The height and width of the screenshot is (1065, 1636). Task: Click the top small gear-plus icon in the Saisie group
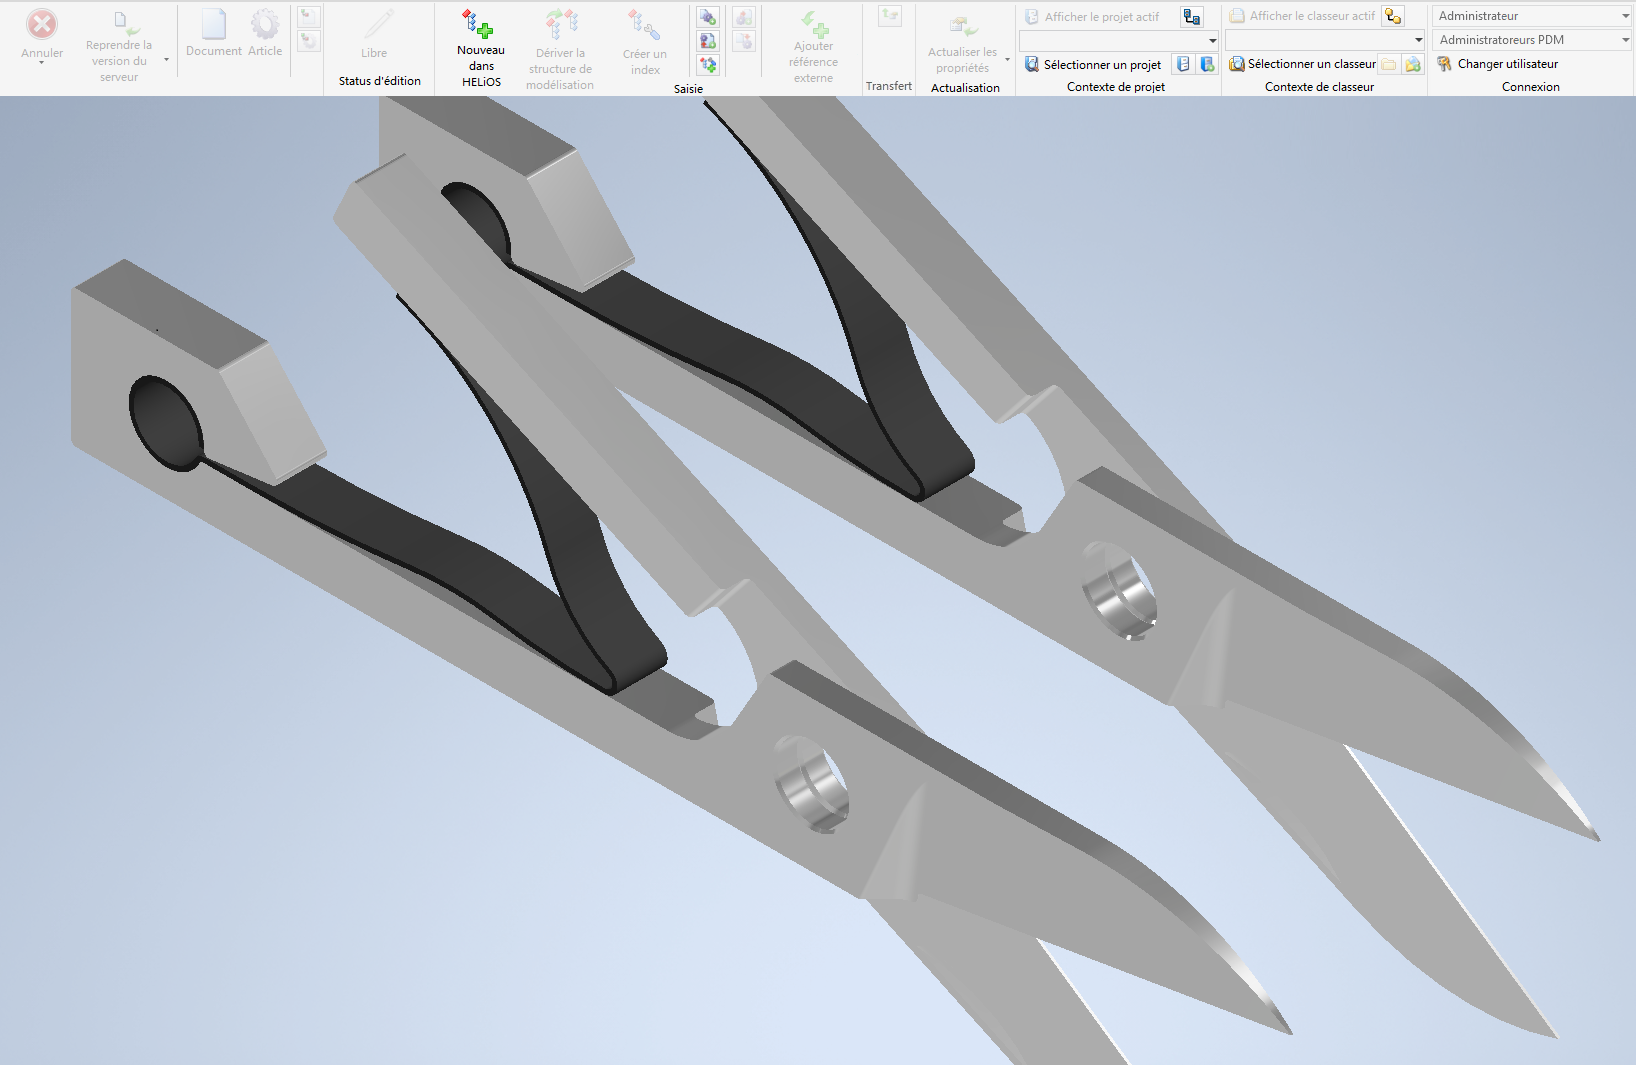pos(708,18)
